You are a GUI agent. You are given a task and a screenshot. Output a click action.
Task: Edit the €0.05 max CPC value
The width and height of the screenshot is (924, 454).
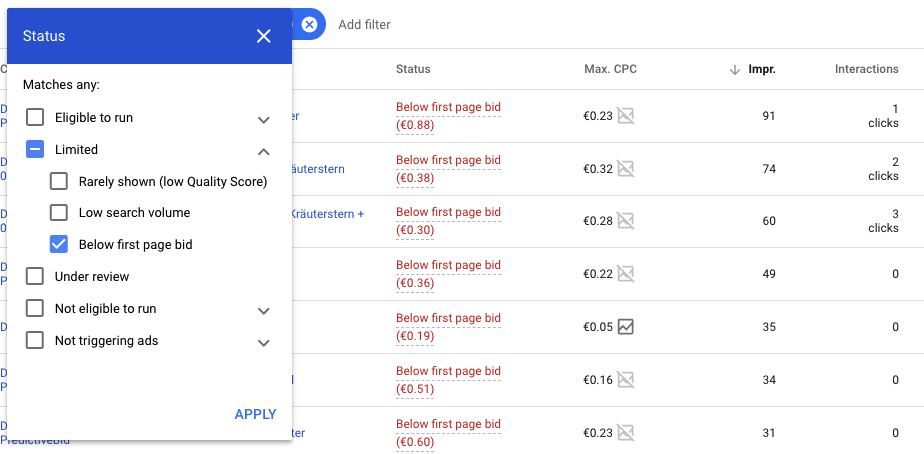(598, 327)
